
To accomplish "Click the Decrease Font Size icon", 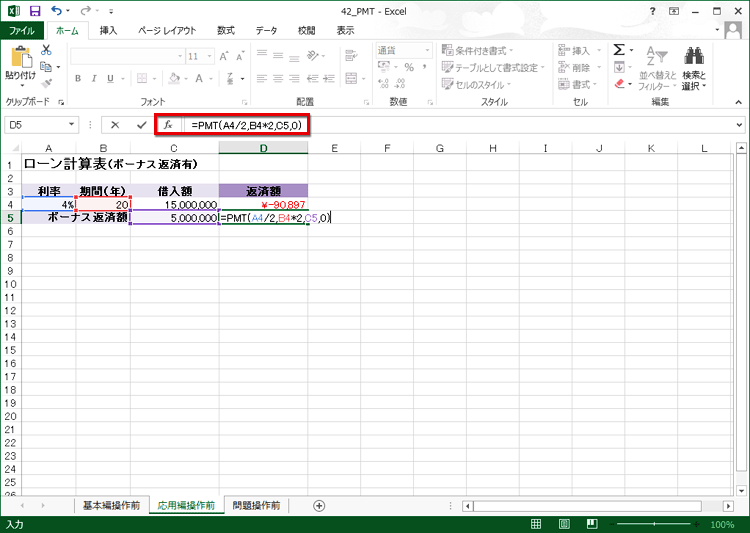I will (x=240, y=56).
